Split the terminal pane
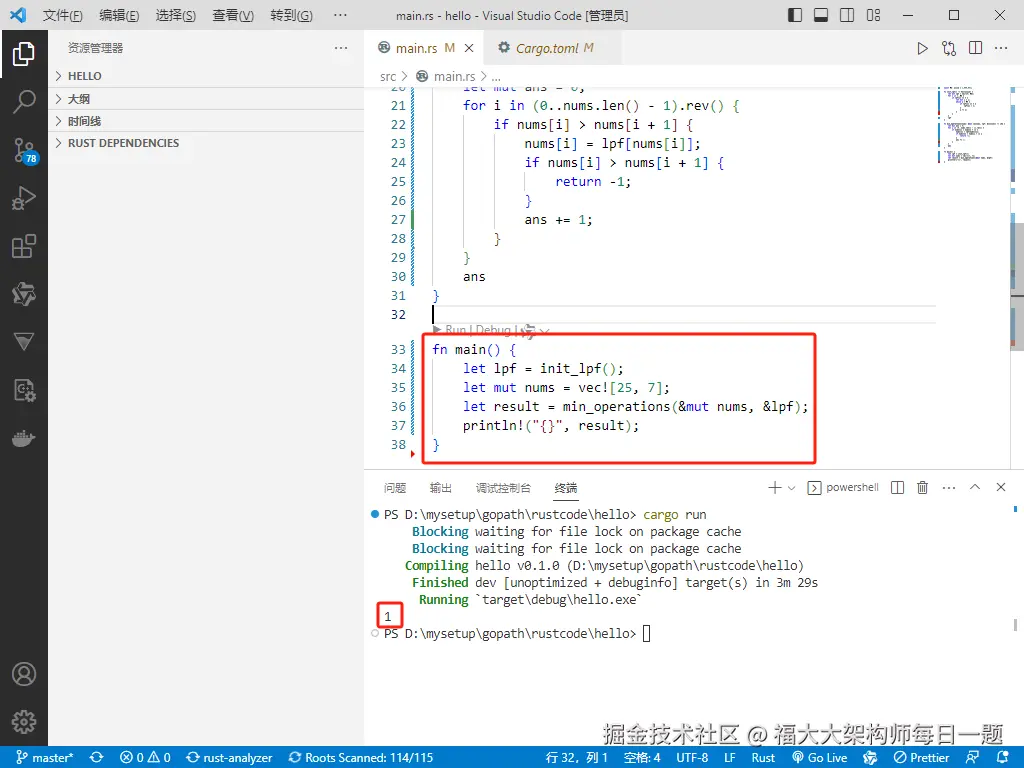1024x768 pixels. [897, 487]
